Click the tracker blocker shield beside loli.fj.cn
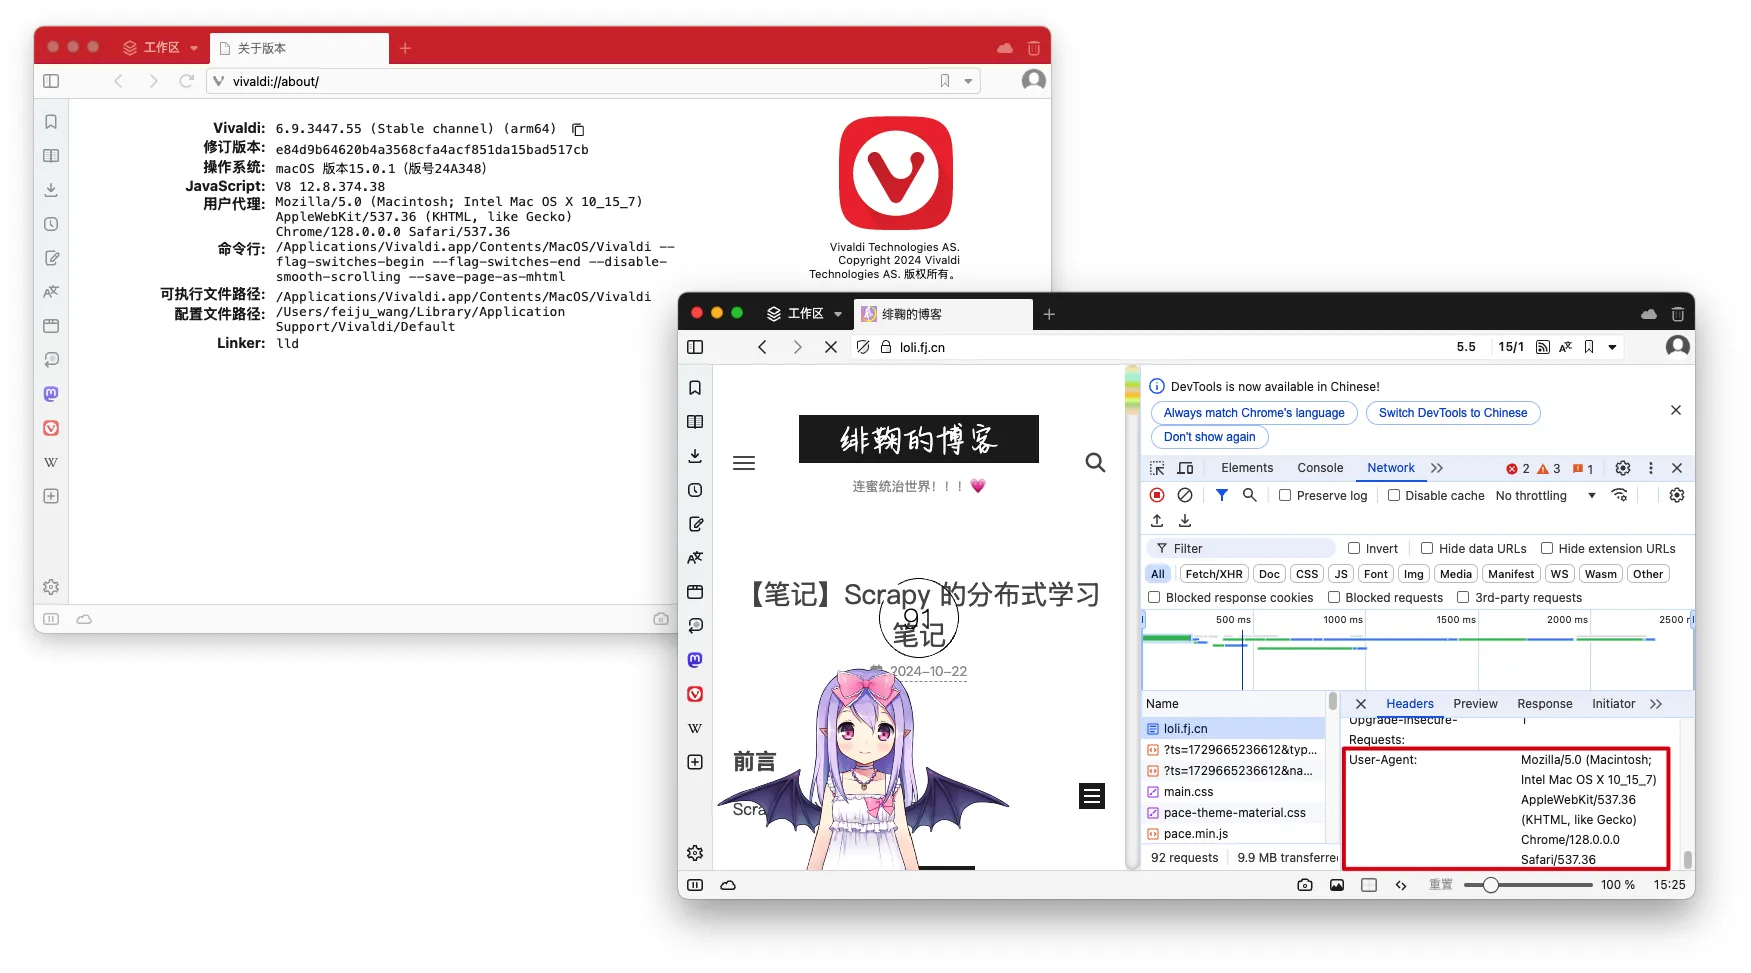The width and height of the screenshot is (1751, 973). click(x=863, y=347)
